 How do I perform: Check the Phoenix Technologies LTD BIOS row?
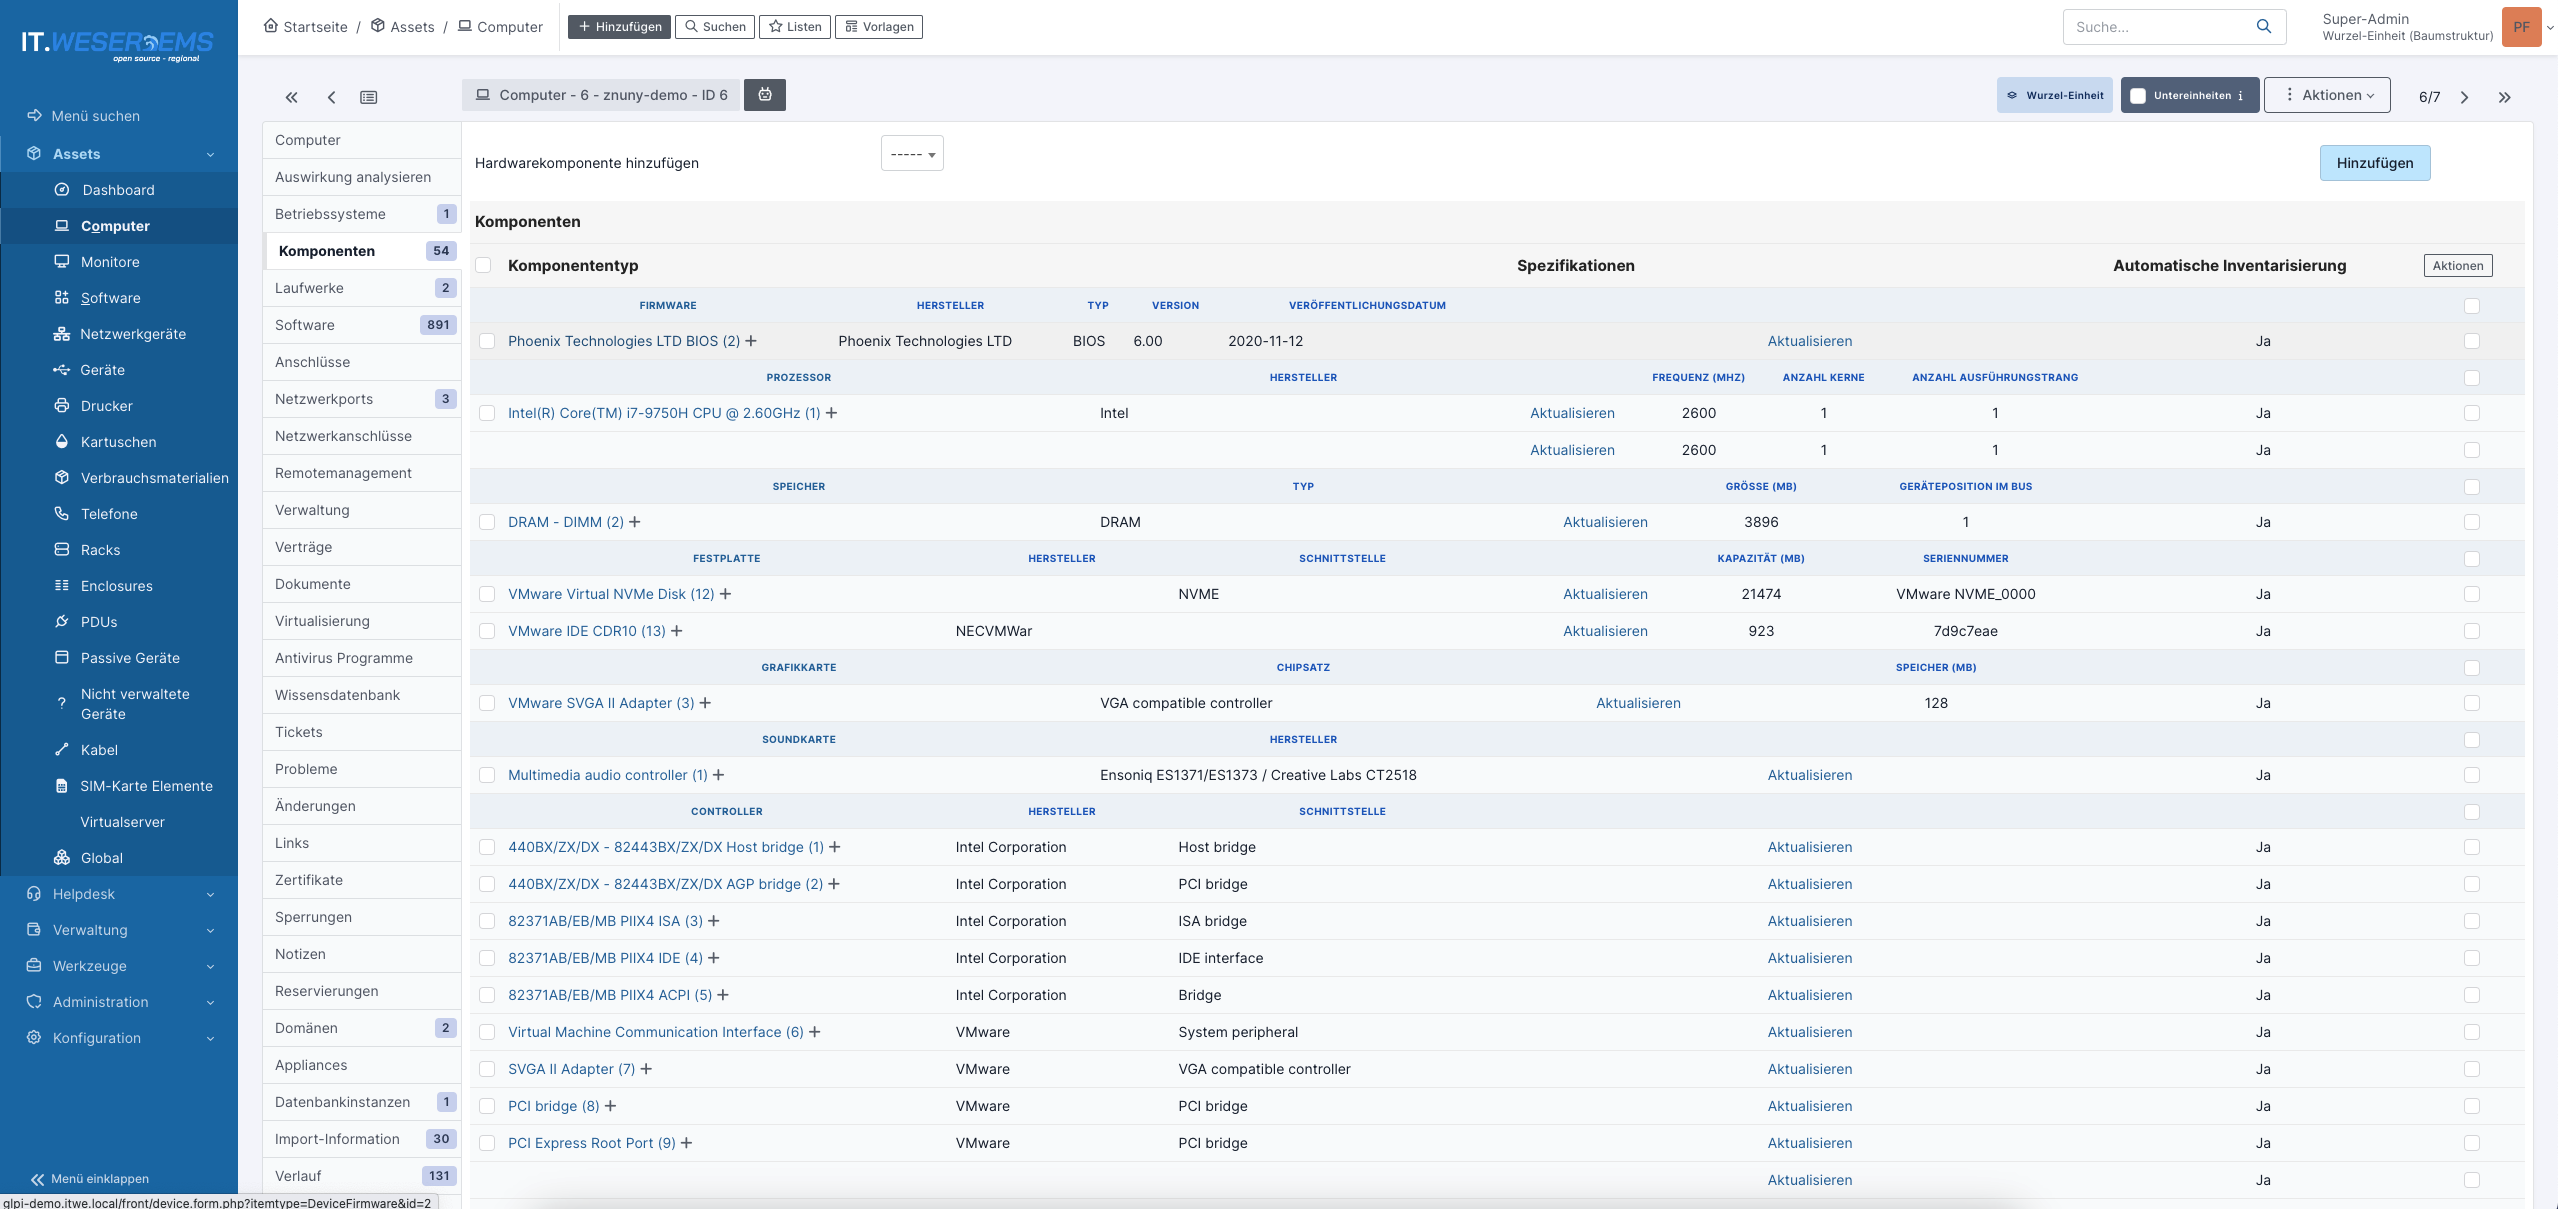pyautogui.click(x=487, y=341)
